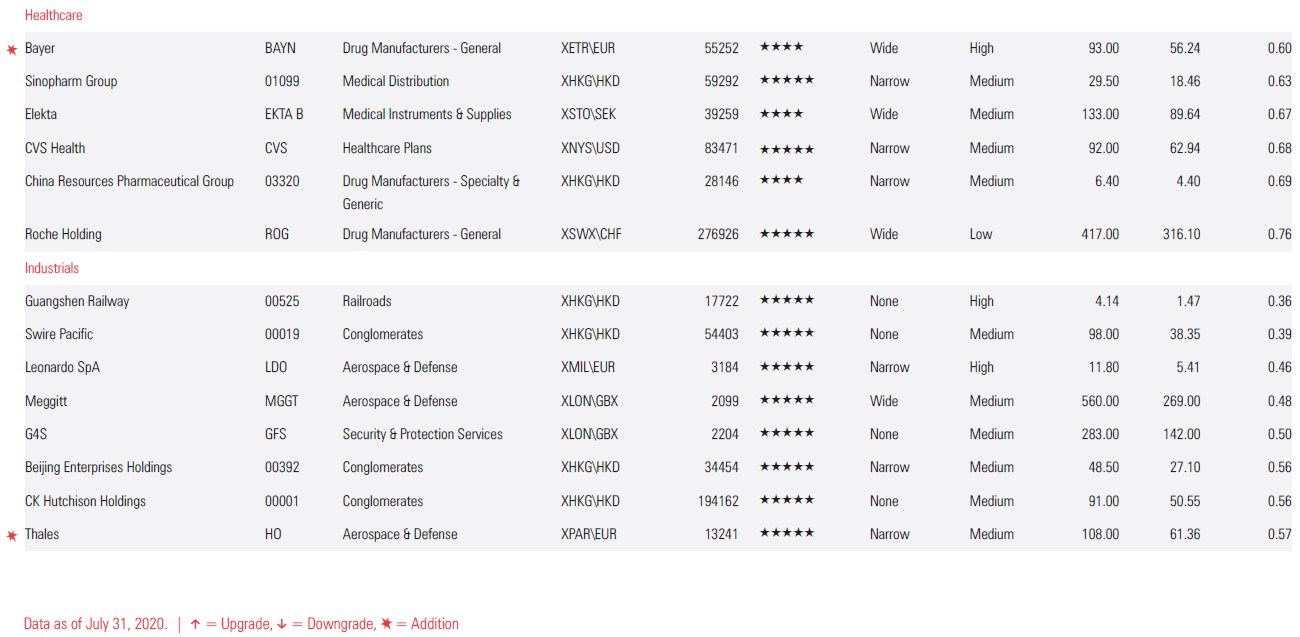
Task: Click the Industrials section heading
Action: [x=52, y=268]
